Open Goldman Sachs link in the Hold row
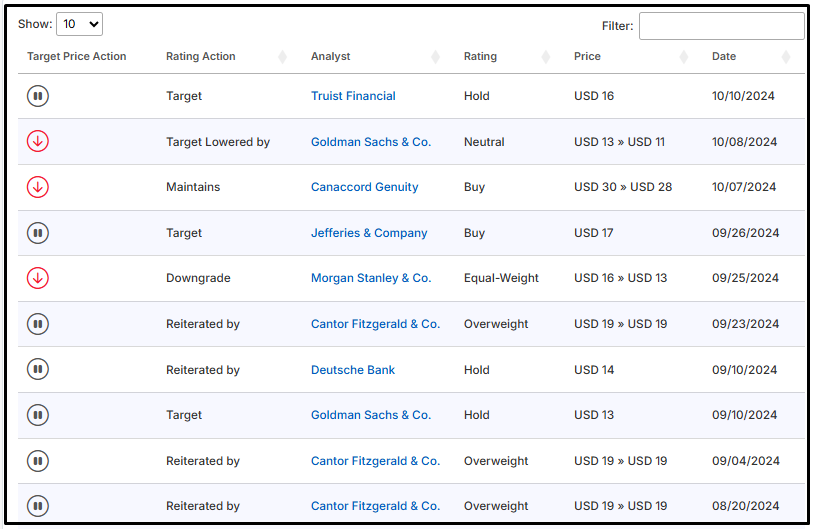Image resolution: width=815 pixels, height=529 pixels. coord(371,415)
